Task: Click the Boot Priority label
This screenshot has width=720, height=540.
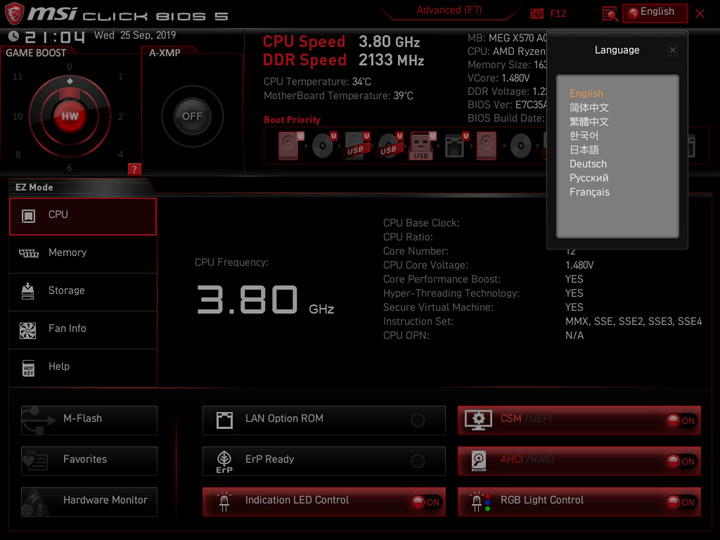Action: (292, 120)
